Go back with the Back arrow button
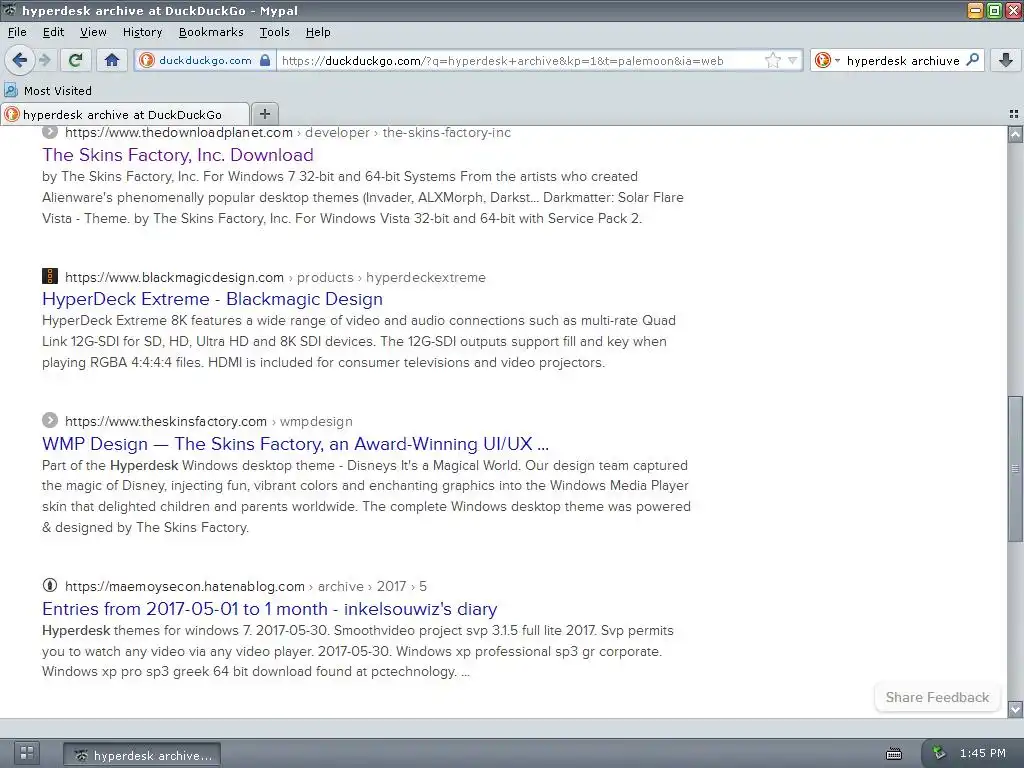 click(20, 60)
